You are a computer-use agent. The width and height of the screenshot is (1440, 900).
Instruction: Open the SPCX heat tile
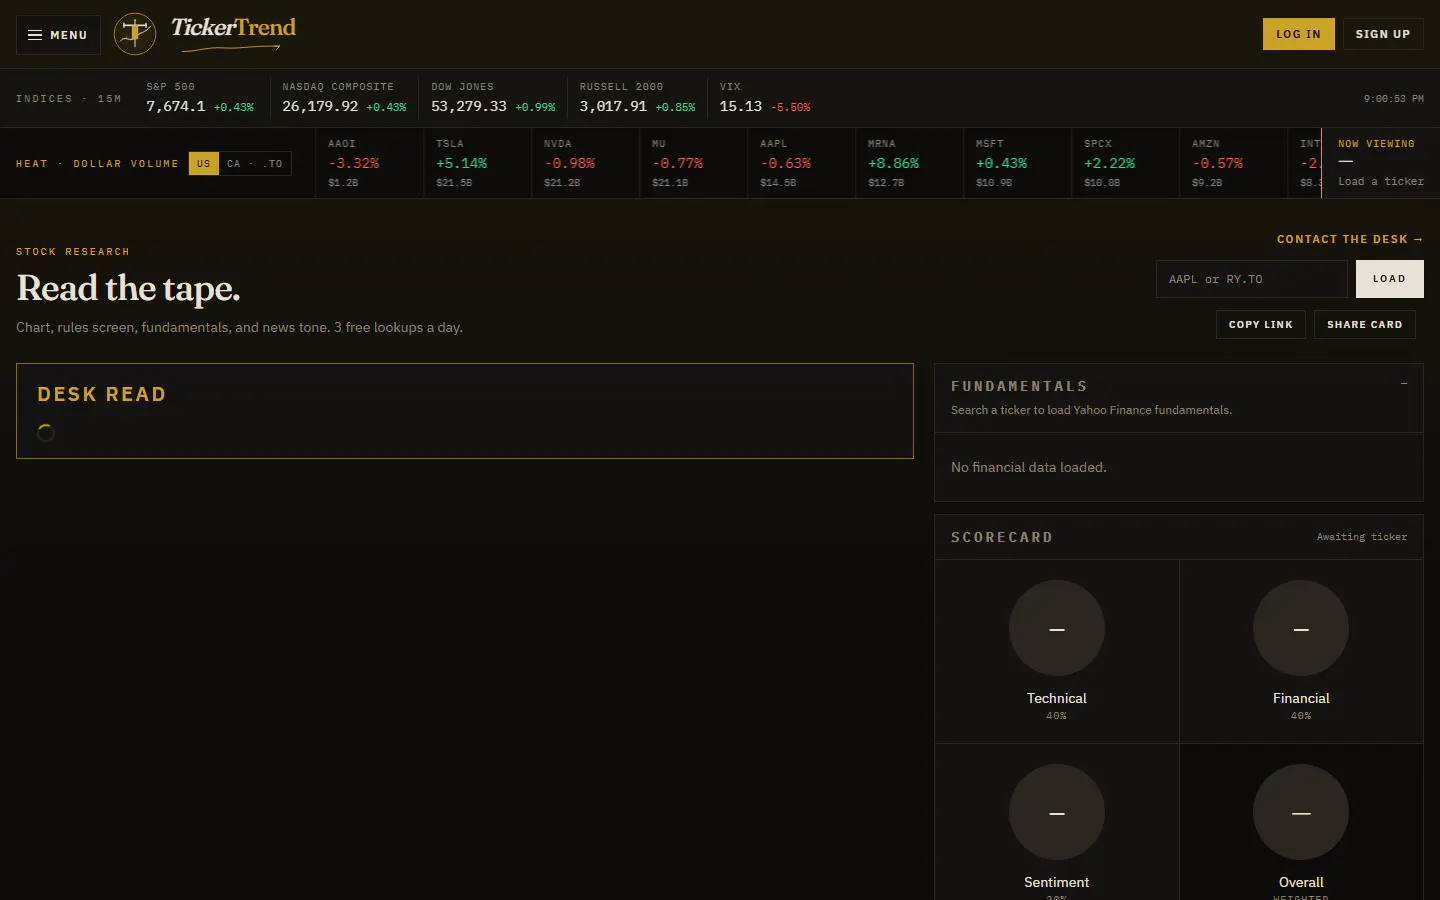1125,163
